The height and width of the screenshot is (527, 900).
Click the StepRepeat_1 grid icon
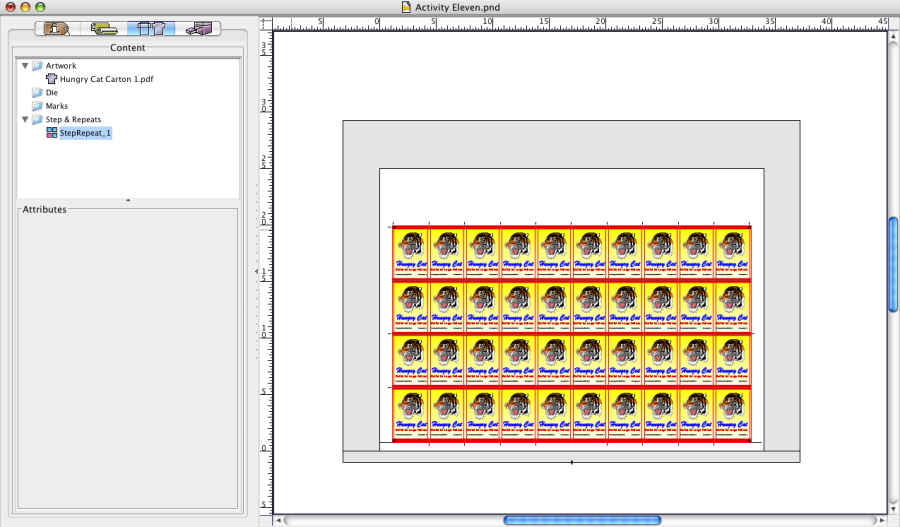(x=52, y=133)
